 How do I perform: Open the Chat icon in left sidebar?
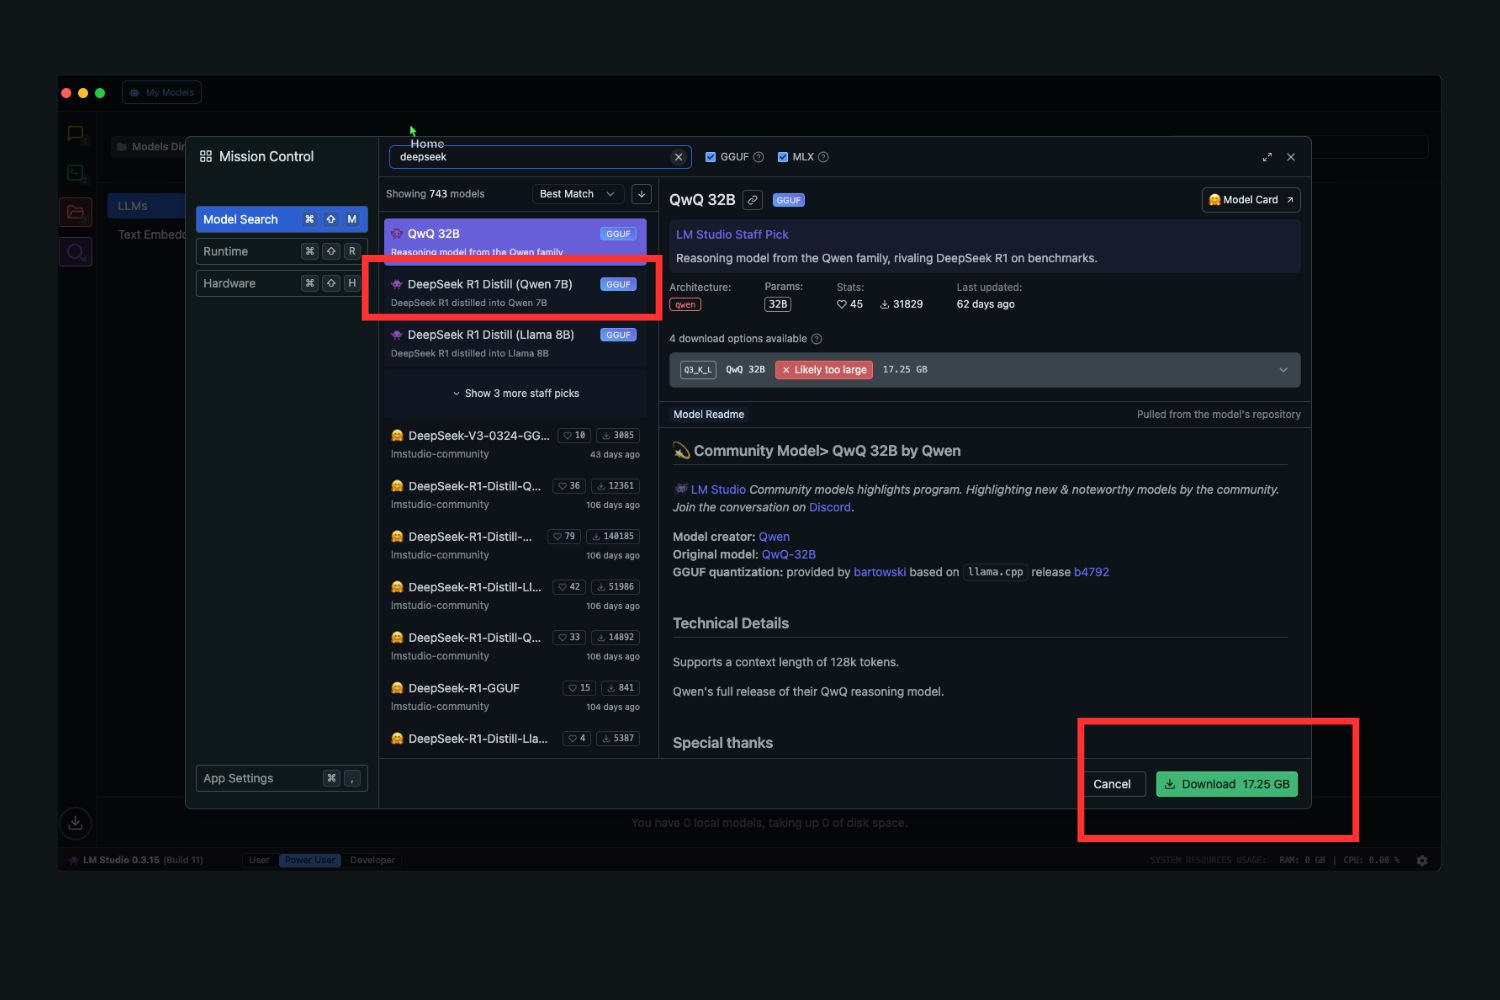75,133
